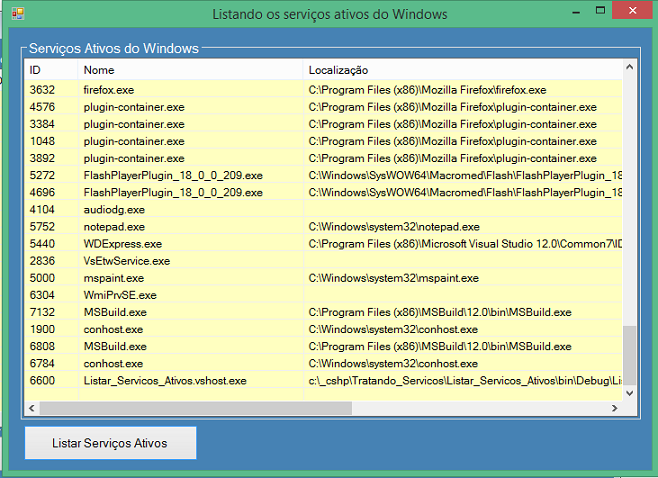Select the firefox.exe row name

pyautogui.click(x=109, y=90)
